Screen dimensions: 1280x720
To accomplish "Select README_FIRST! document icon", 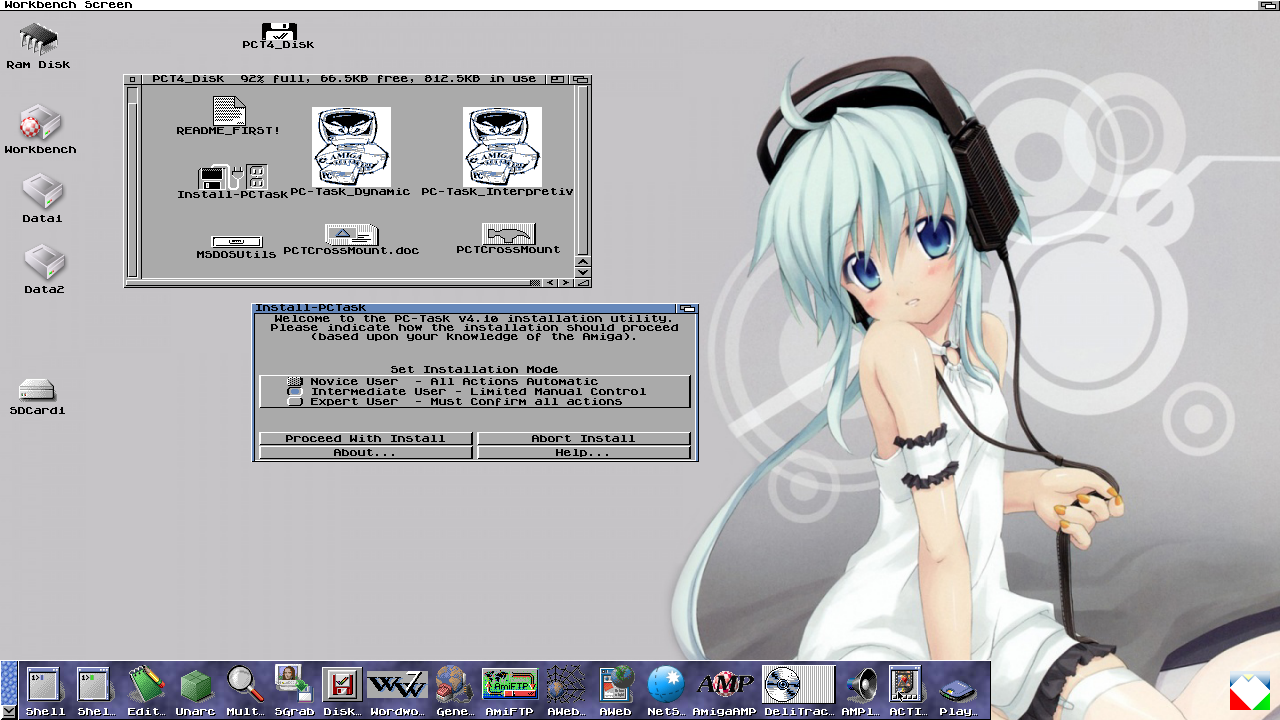I will point(228,117).
